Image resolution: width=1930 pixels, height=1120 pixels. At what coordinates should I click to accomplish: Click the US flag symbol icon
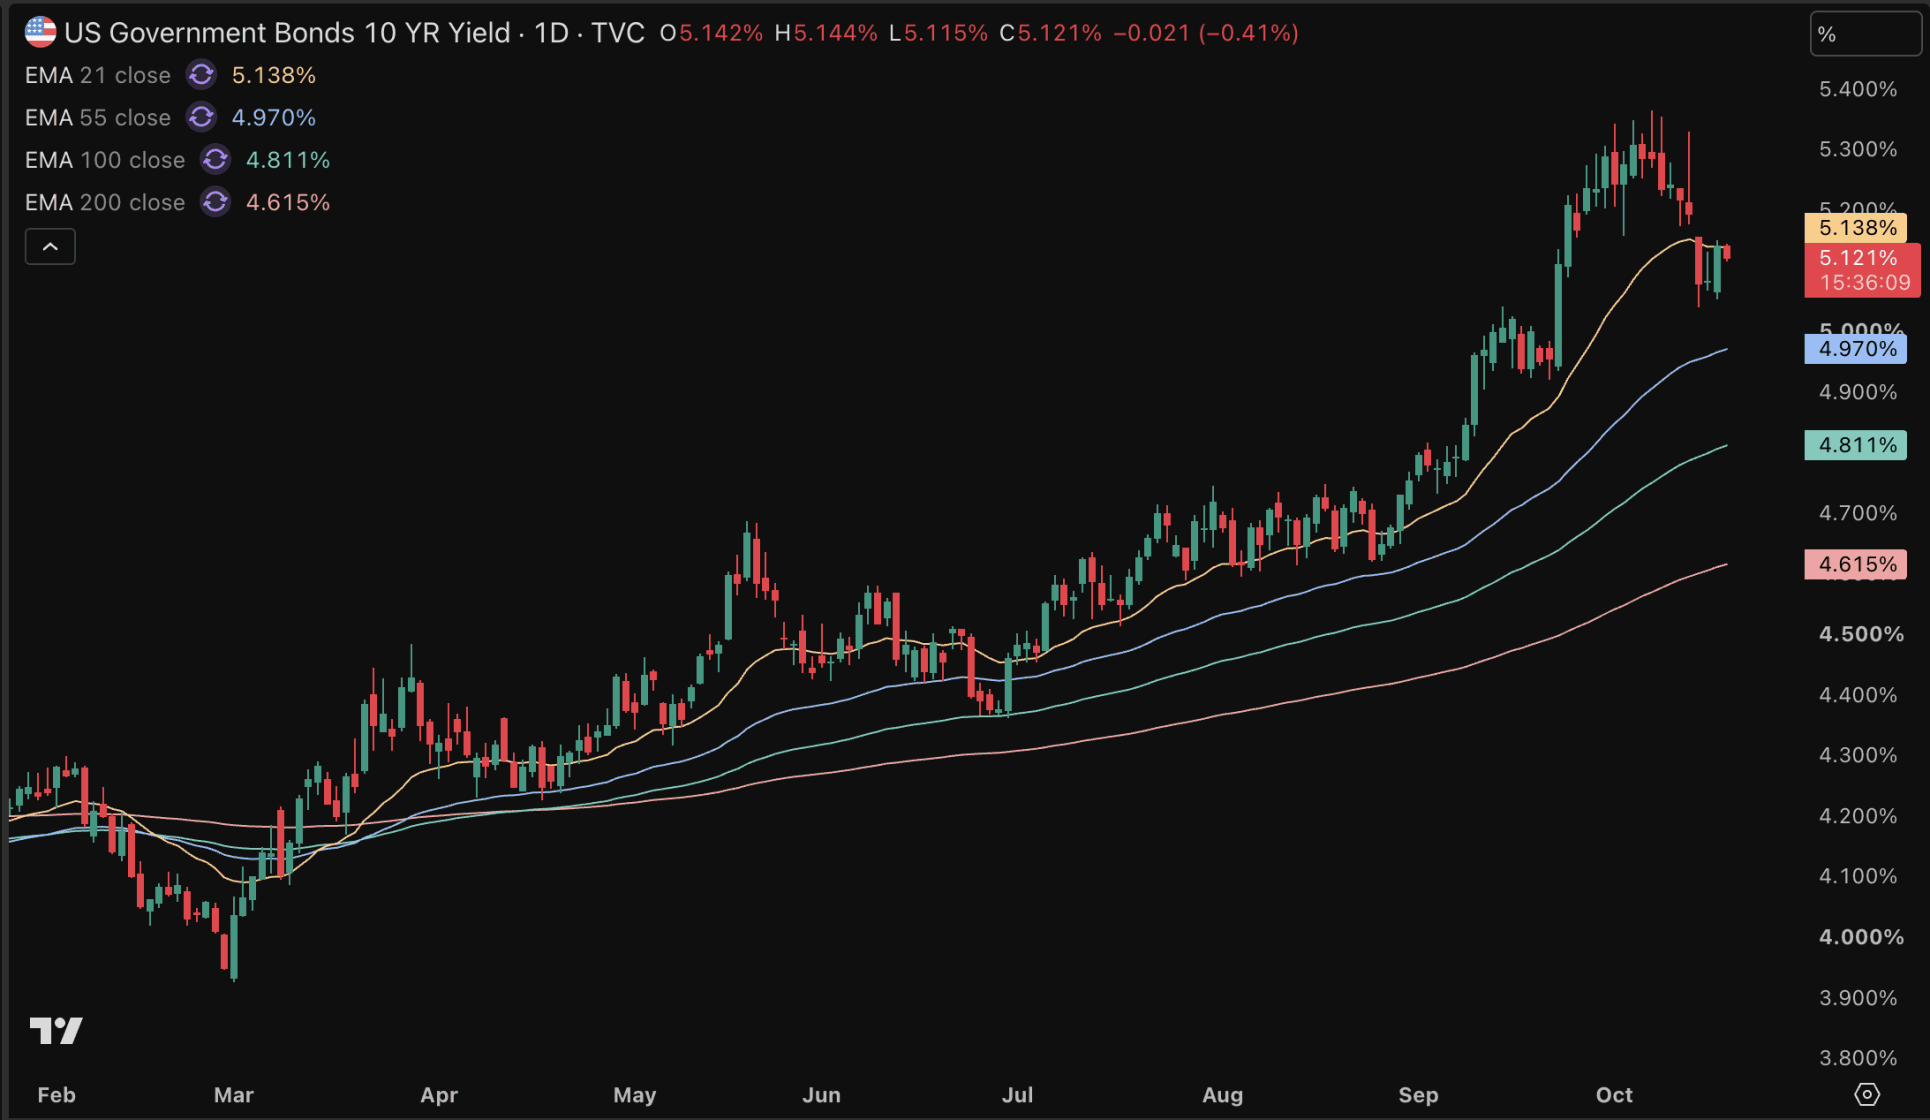click(40, 32)
